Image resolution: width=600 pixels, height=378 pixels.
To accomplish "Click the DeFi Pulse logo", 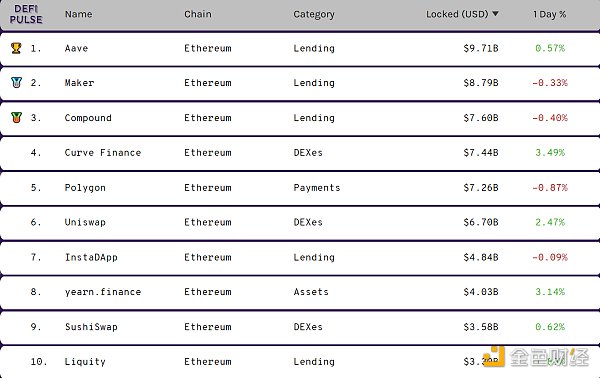I will pyautogui.click(x=26, y=14).
